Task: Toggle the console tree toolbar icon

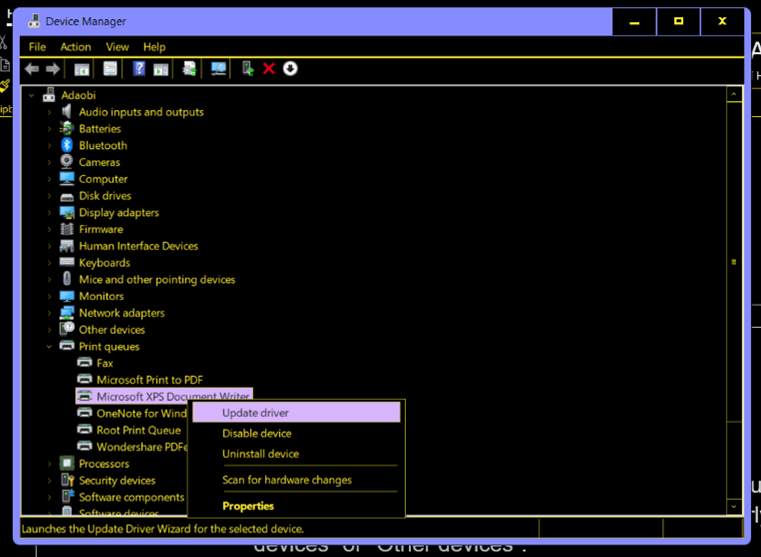Action: [x=82, y=69]
